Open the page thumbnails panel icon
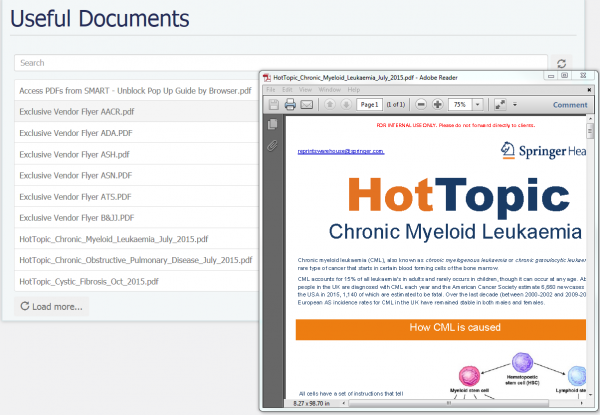 (x=272, y=124)
